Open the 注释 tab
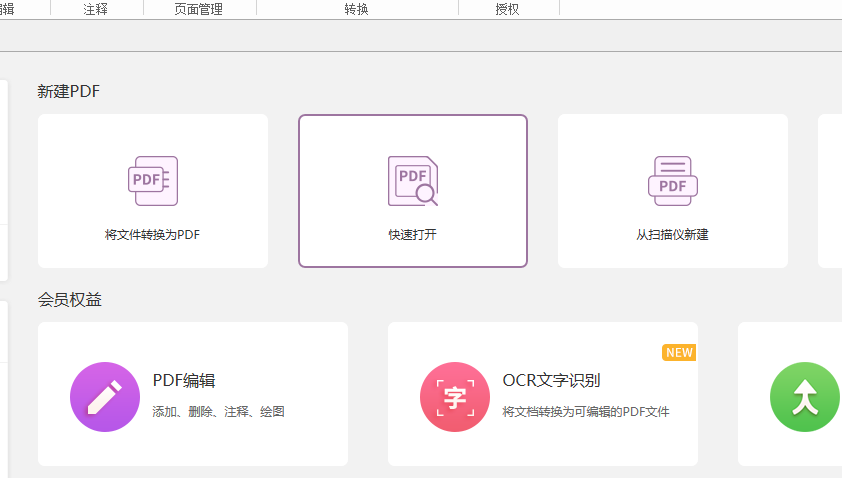 pos(96,9)
